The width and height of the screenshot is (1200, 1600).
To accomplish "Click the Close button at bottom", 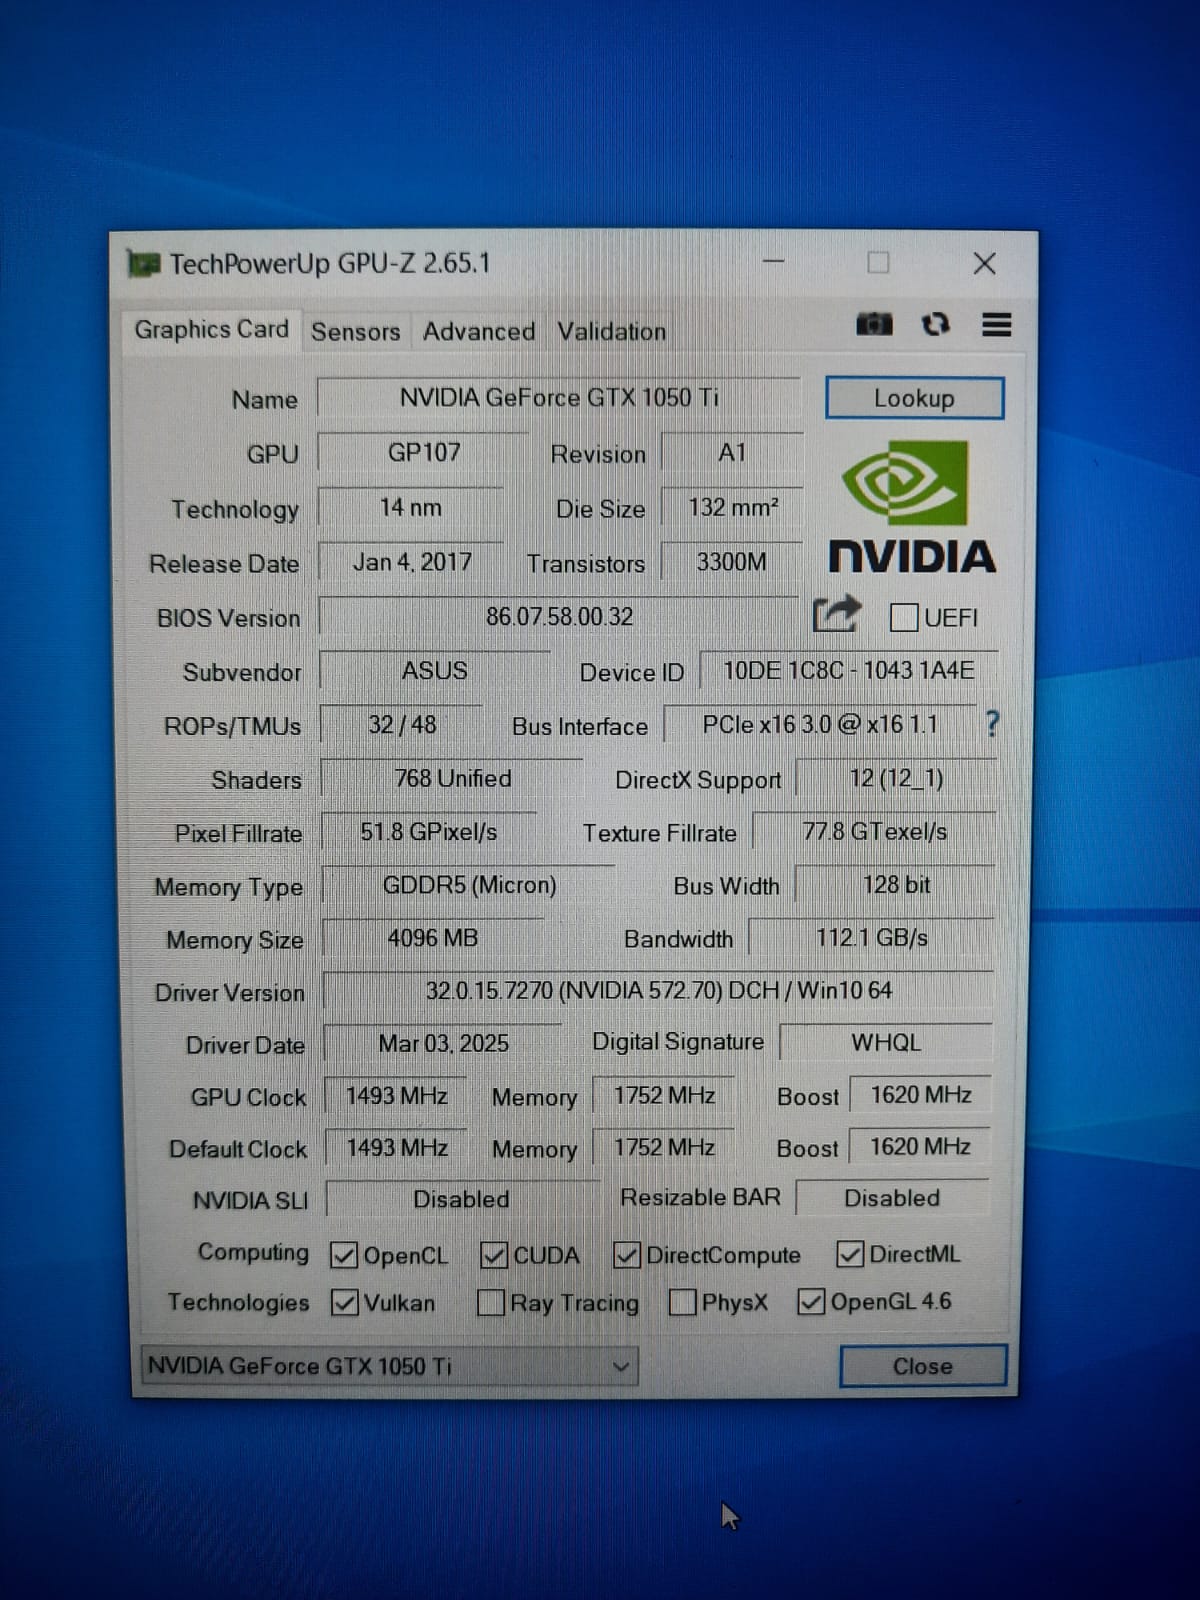I will (x=922, y=1366).
